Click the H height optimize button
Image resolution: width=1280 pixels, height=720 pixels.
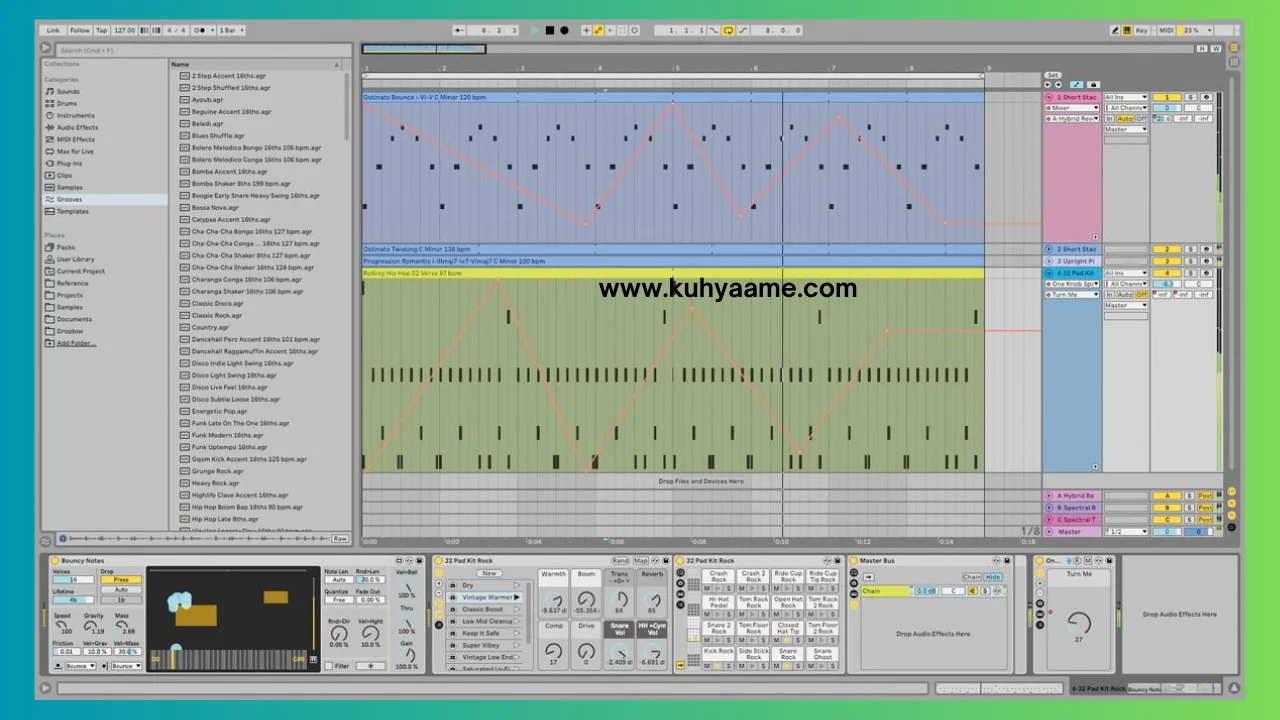[x=1203, y=48]
